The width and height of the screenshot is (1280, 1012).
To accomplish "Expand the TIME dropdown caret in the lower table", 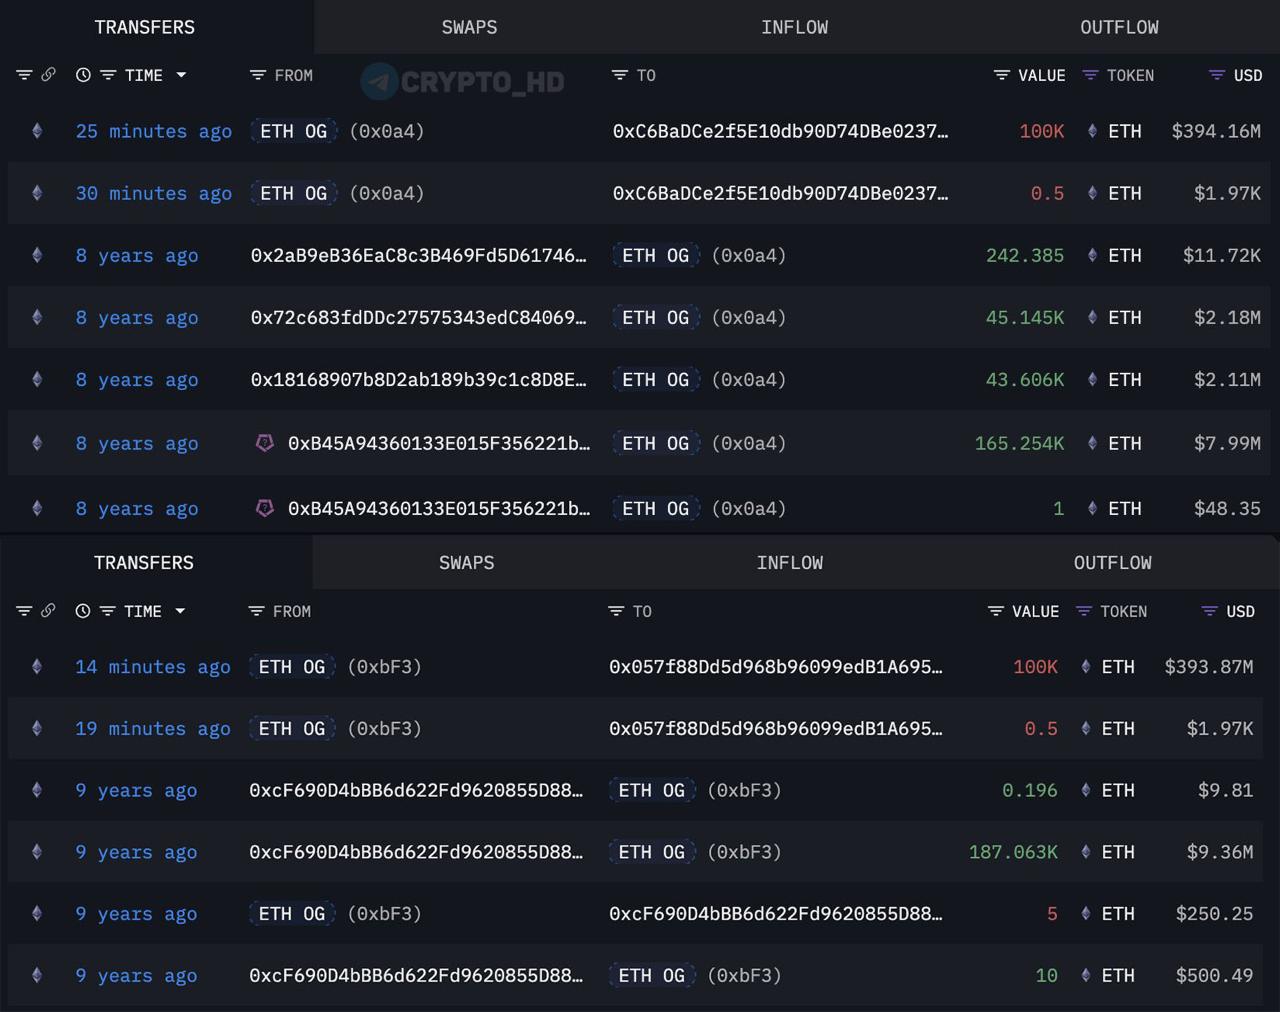I will pyautogui.click(x=180, y=611).
